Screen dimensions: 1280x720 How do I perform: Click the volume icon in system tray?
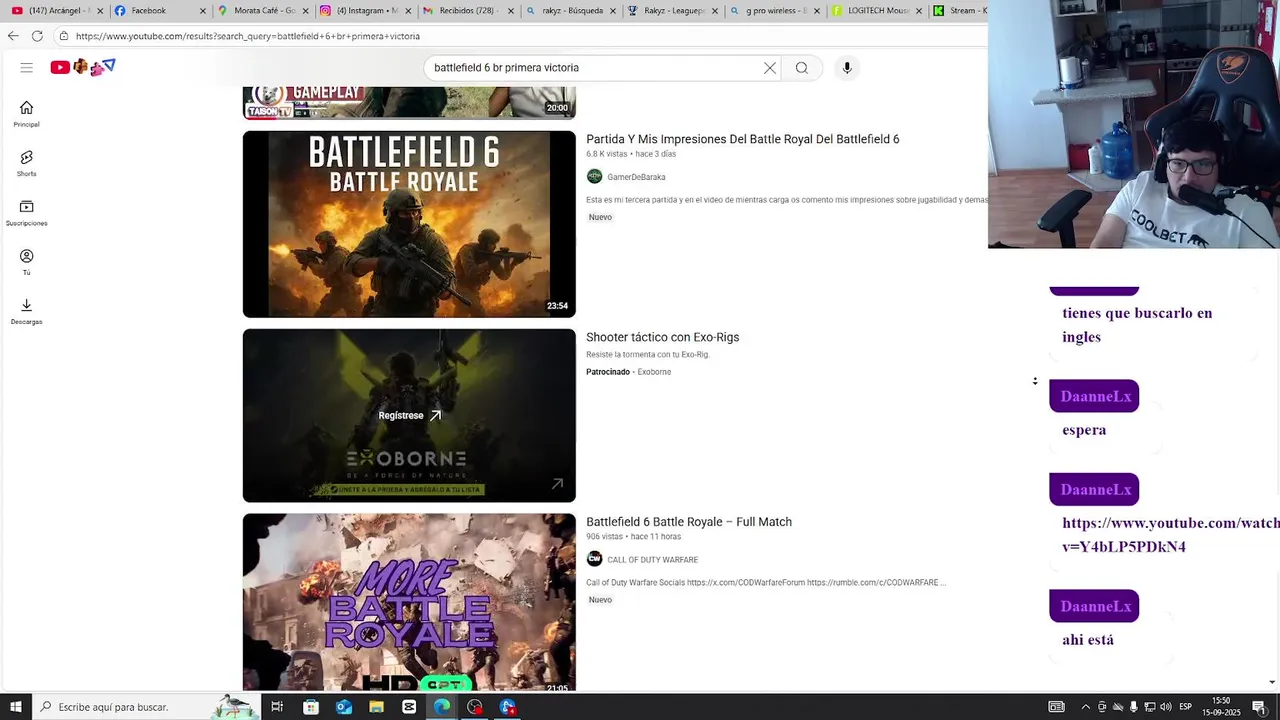[1166, 707]
